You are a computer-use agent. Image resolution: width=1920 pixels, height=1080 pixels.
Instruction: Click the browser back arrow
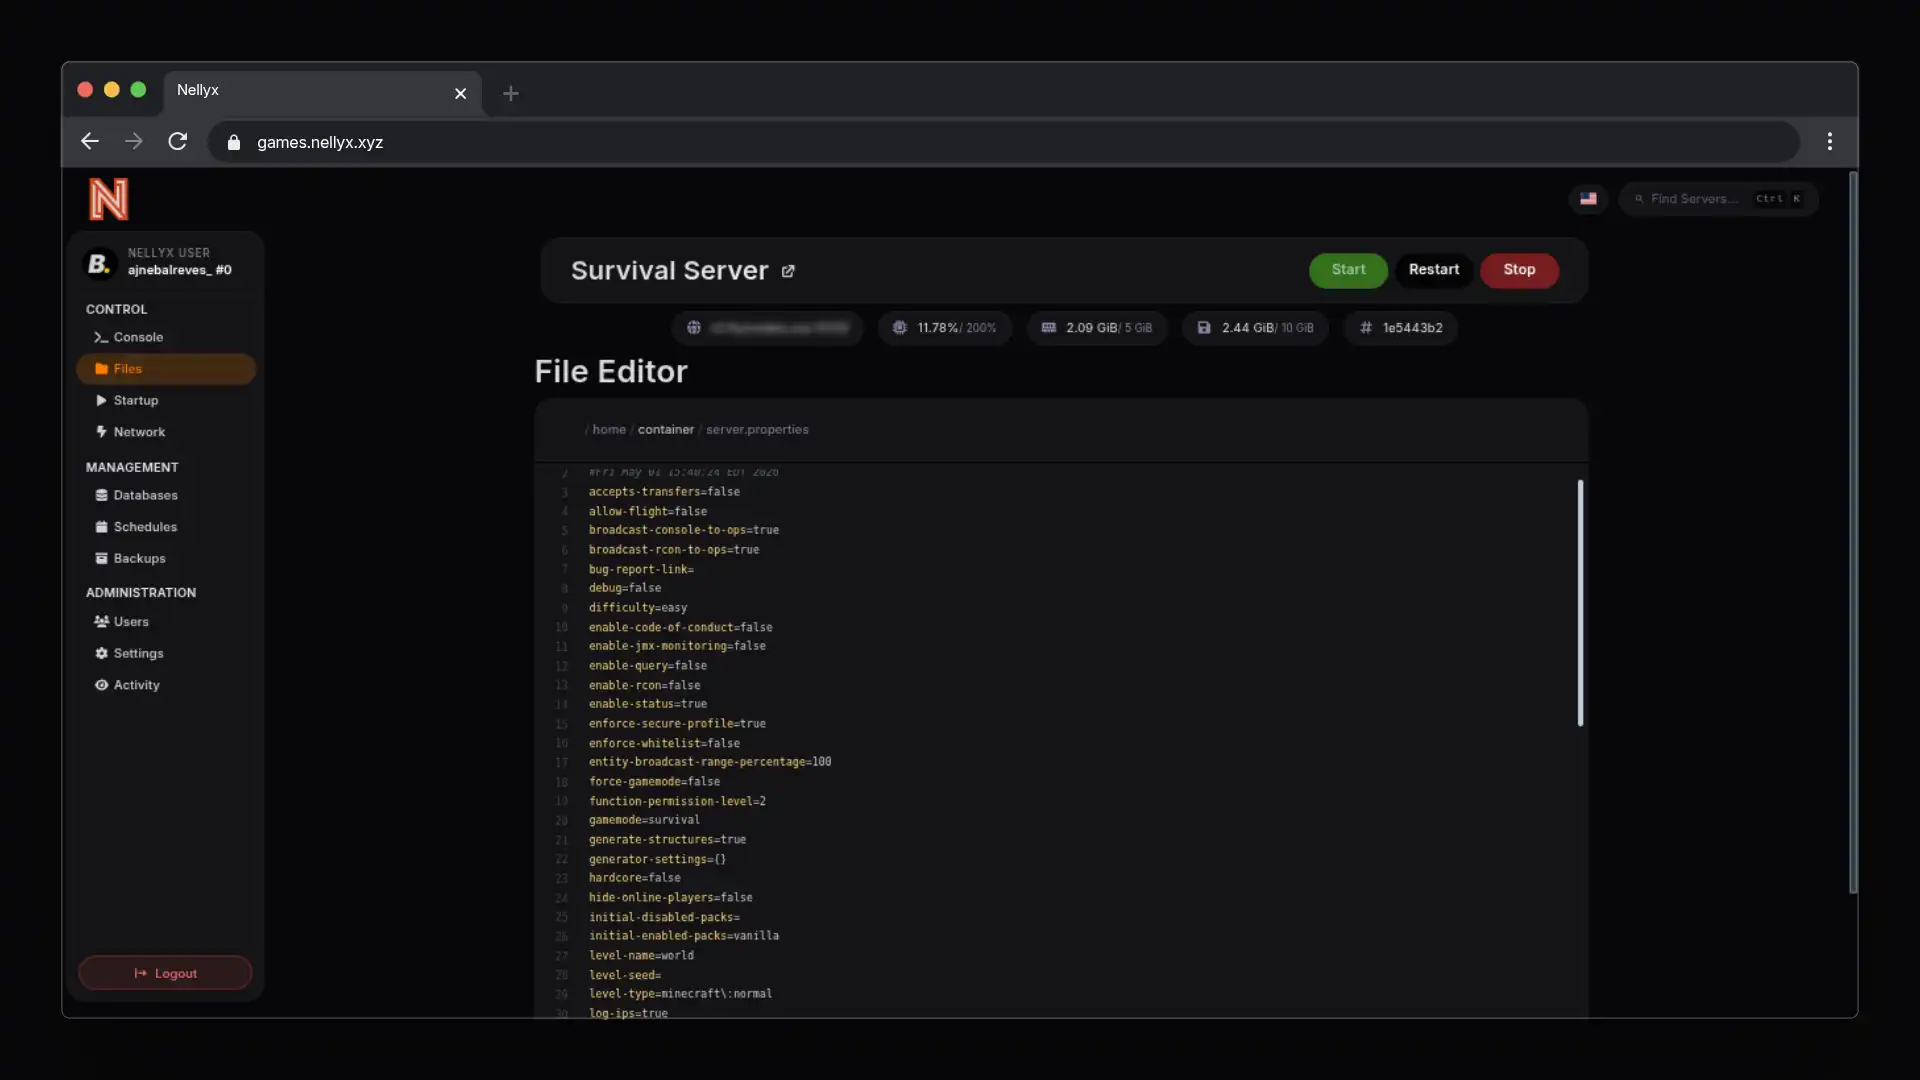(x=90, y=142)
